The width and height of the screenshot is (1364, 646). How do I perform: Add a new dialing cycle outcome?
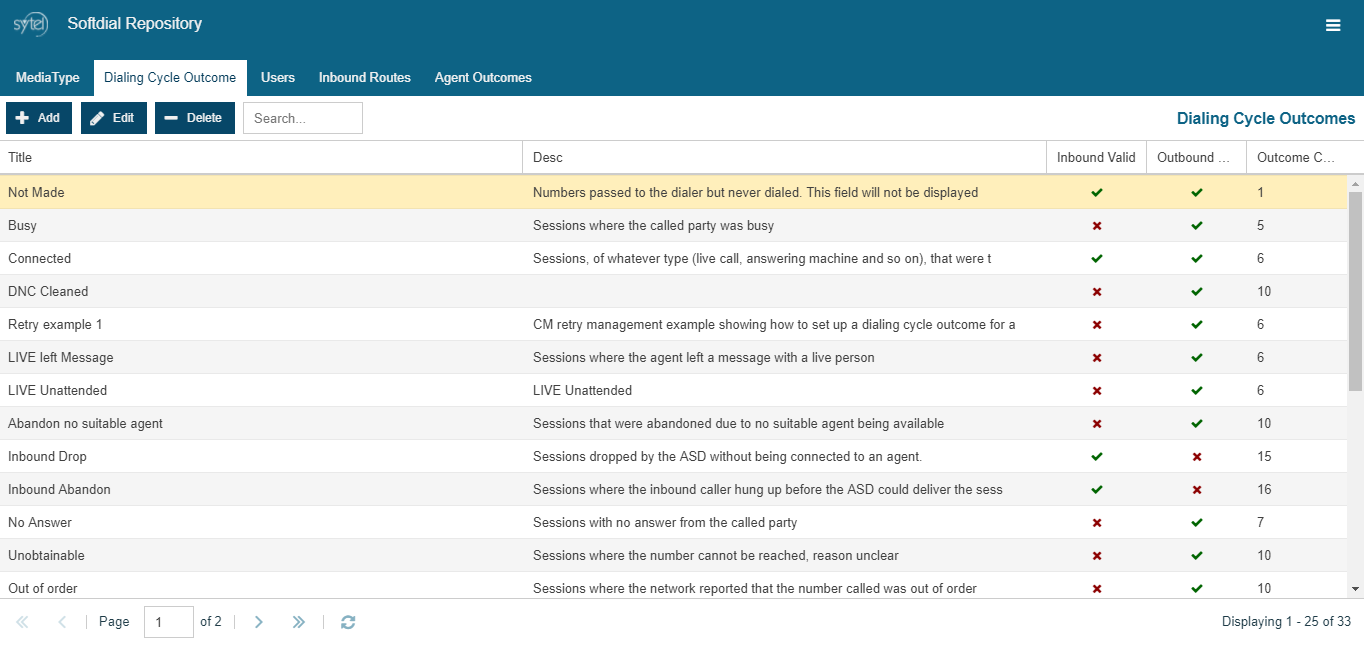(39, 118)
